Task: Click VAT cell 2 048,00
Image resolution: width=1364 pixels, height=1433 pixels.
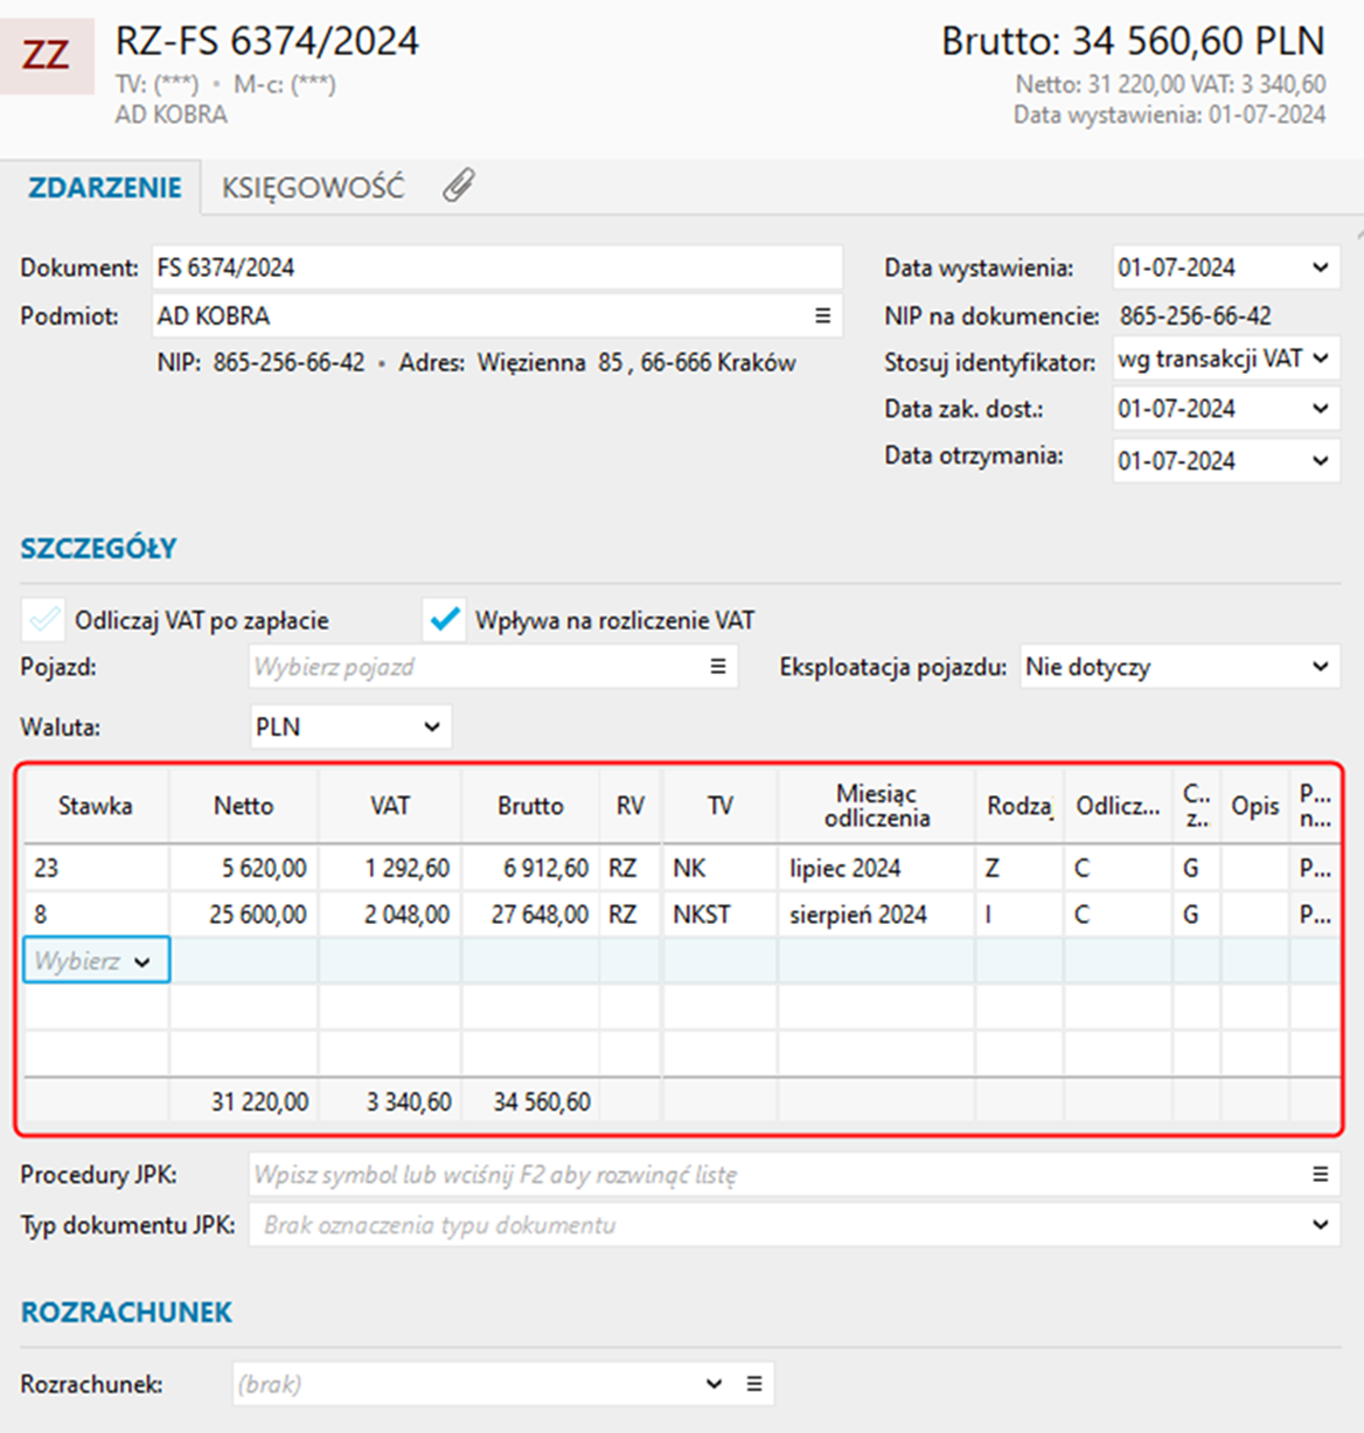Action: (x=390, y=914)
